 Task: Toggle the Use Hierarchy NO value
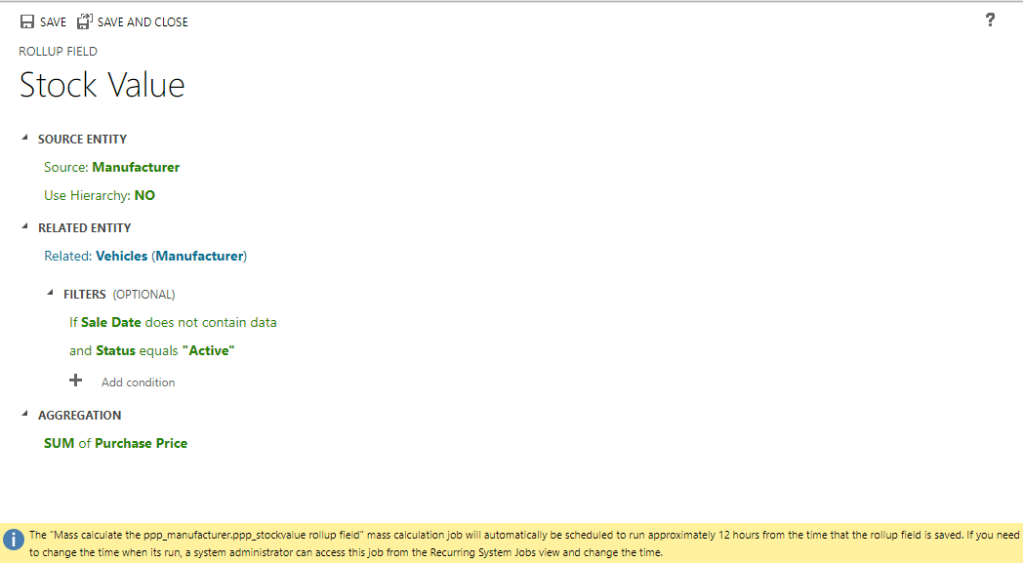(144, 196)
